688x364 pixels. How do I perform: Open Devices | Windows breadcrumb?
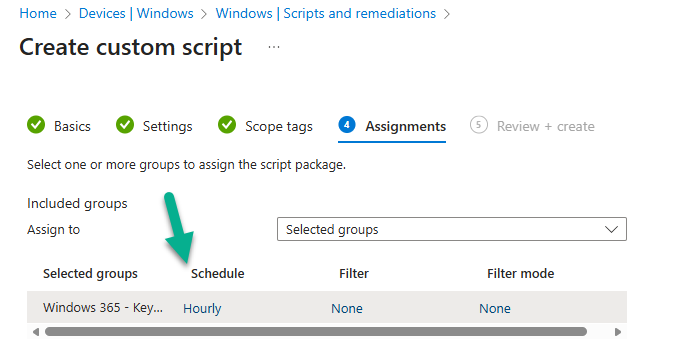136,14
